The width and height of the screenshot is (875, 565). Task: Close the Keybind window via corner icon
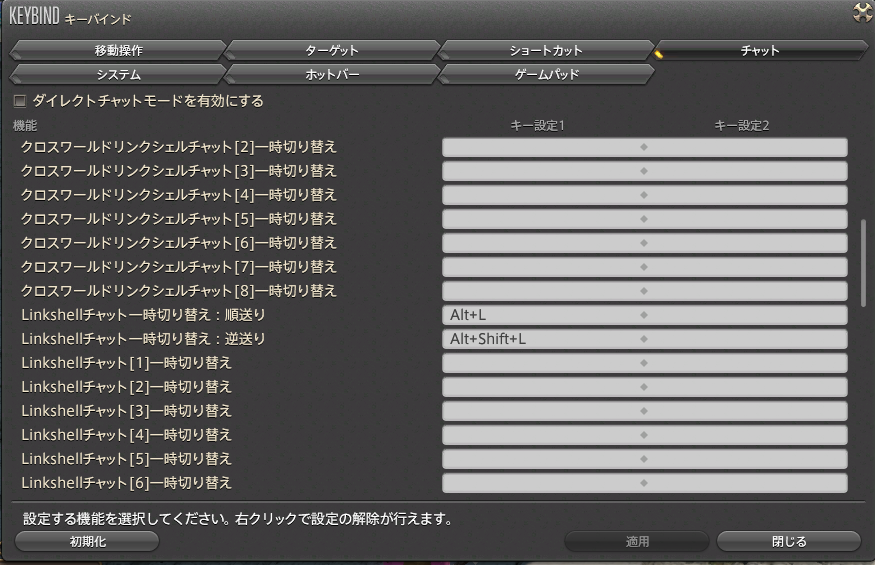tap(863, 12)
